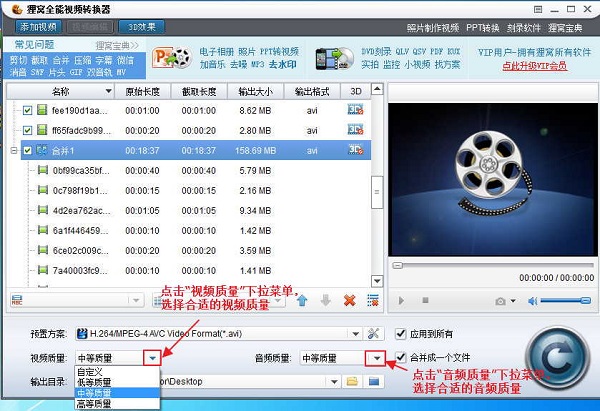Stop the preview playback
600x411 pixels.
[425, 300]
